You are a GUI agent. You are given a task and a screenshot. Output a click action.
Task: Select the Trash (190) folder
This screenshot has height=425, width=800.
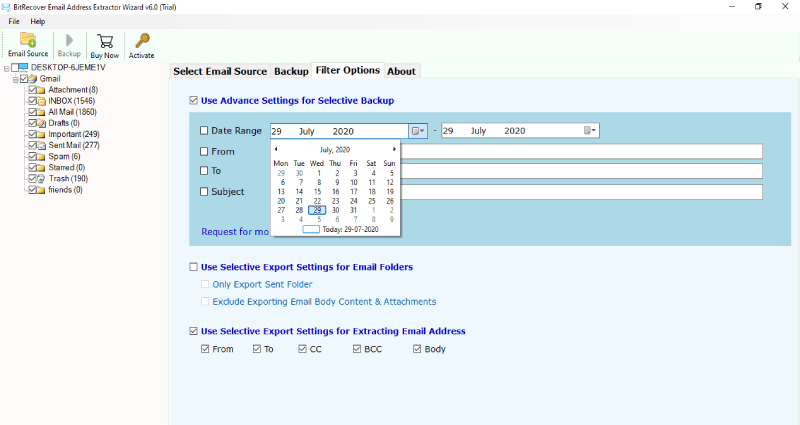pyautogui.click(x=68, y=178)
